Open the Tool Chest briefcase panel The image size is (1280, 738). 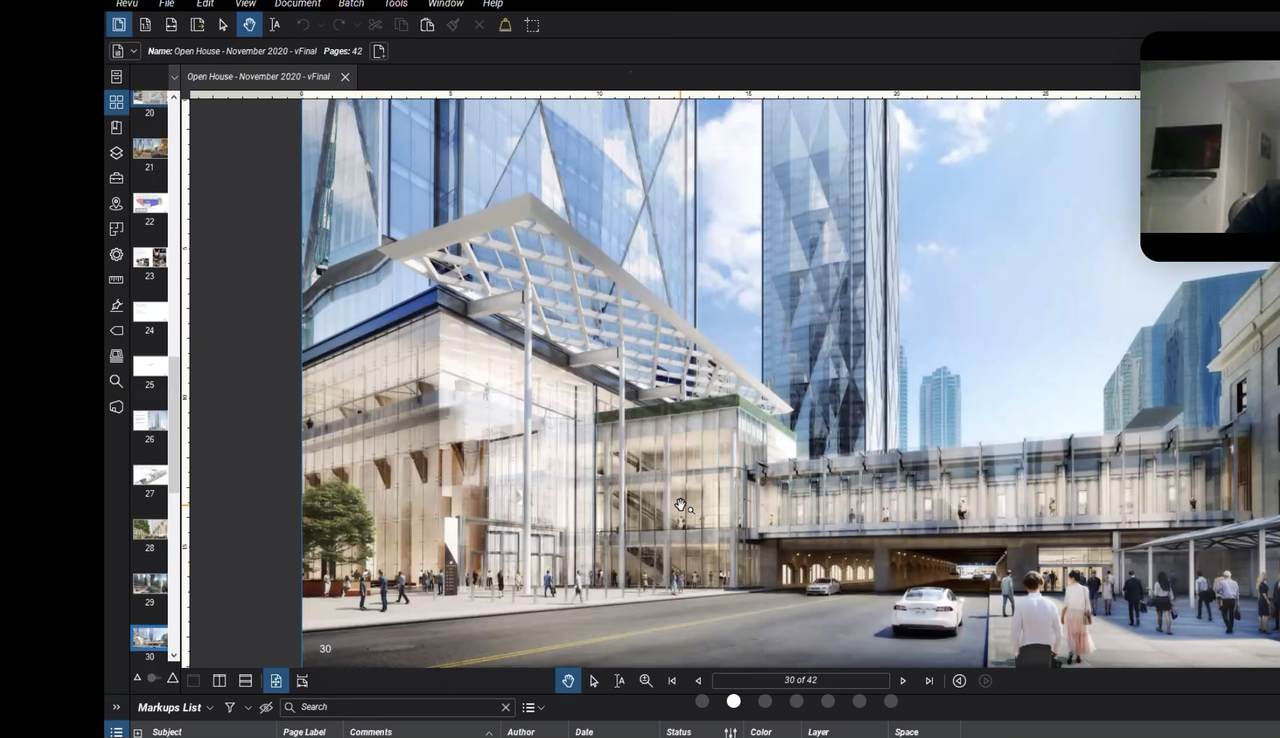116,178
